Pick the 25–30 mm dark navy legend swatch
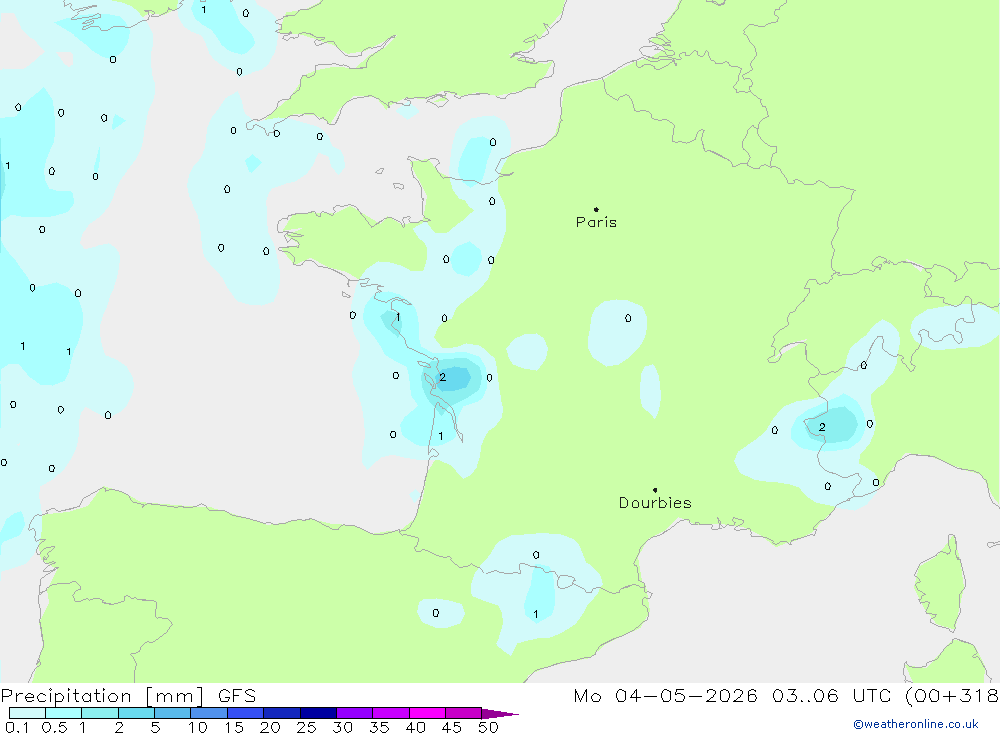Screen dimensions: 1000x733 (x=318, y=713)
